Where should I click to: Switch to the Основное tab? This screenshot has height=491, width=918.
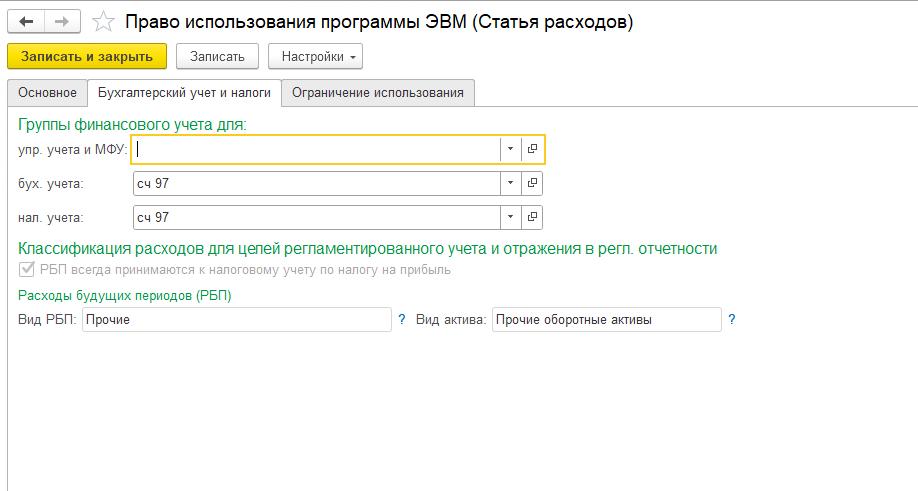point(46,93)
